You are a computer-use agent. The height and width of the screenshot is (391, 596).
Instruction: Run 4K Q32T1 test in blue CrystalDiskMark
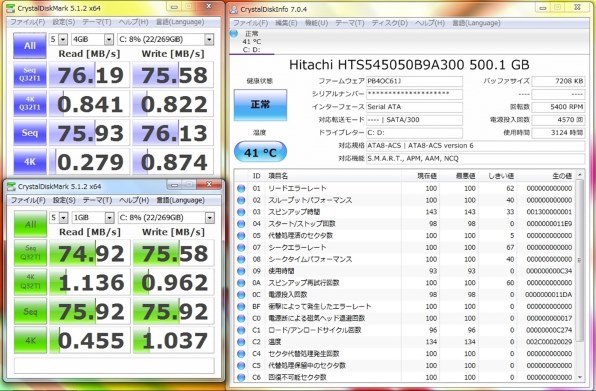point(30,103)
